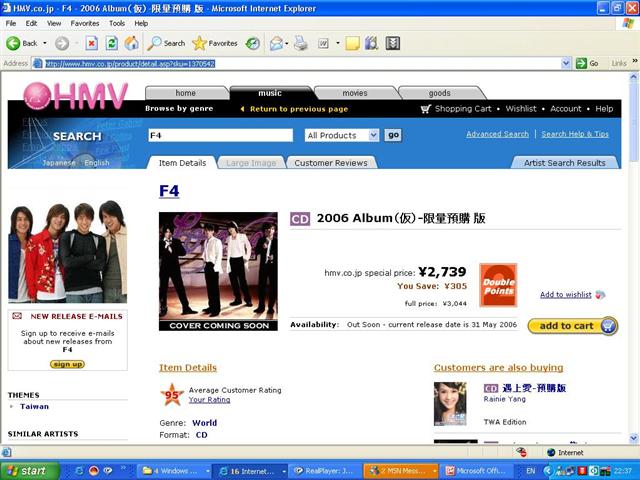Click the heart icon beside Add to wishlist
This screenshot has height=480, width=640.
click(600, 295)
